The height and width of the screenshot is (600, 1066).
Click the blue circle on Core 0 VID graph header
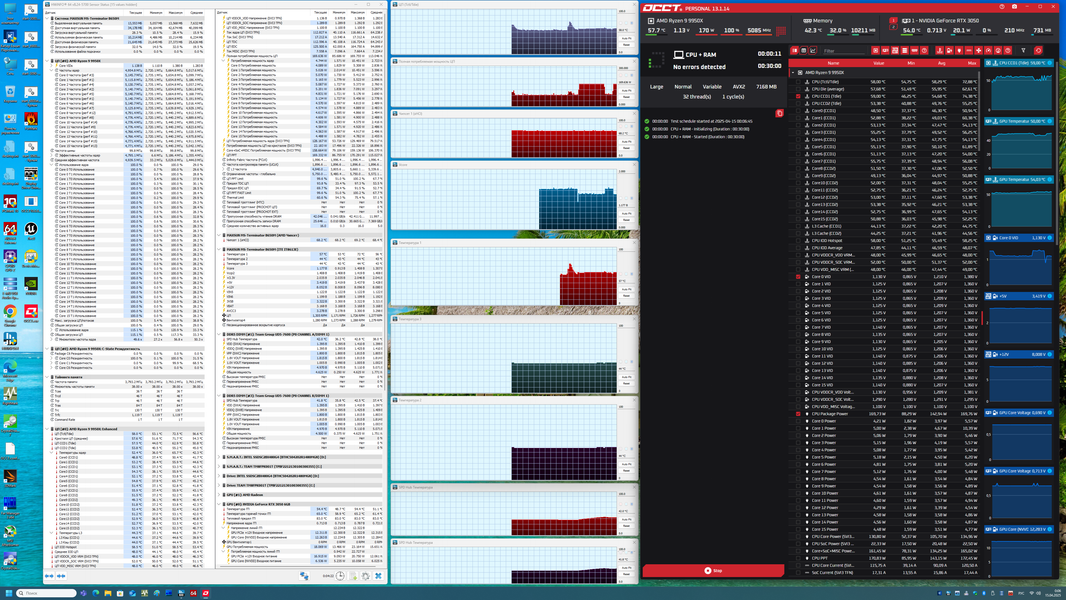click(1050, 238)
